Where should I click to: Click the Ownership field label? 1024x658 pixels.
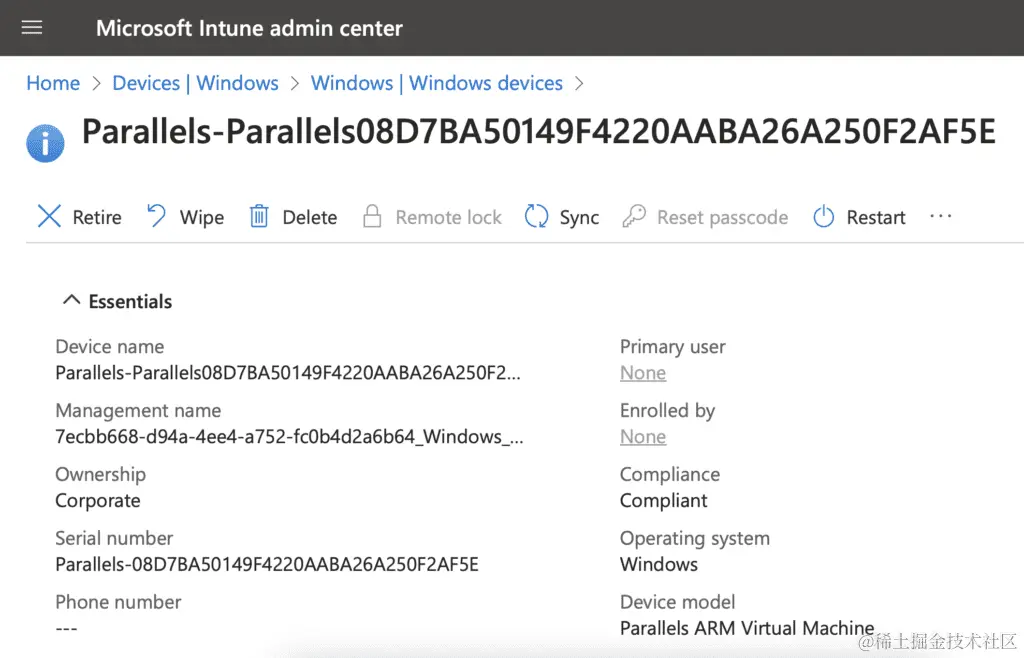[101, 475]
